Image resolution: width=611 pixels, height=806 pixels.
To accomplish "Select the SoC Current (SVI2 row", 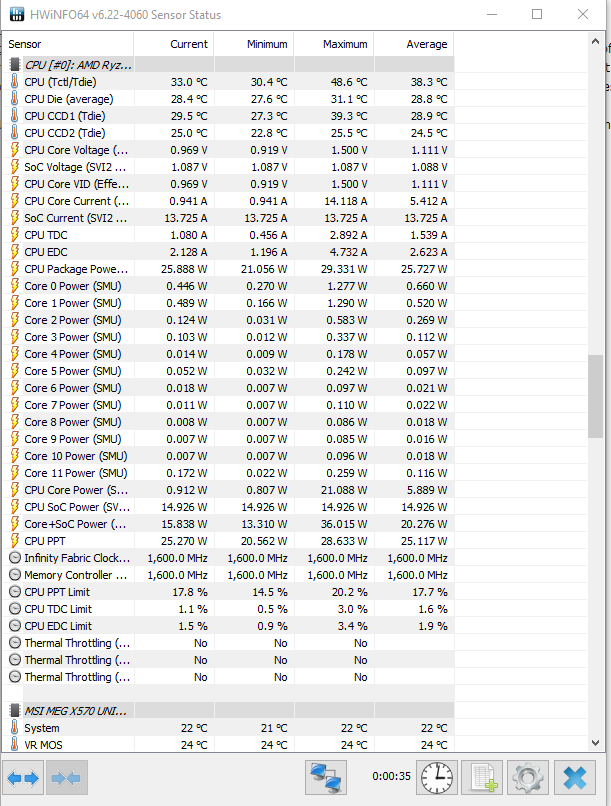I will coord(229,217).
